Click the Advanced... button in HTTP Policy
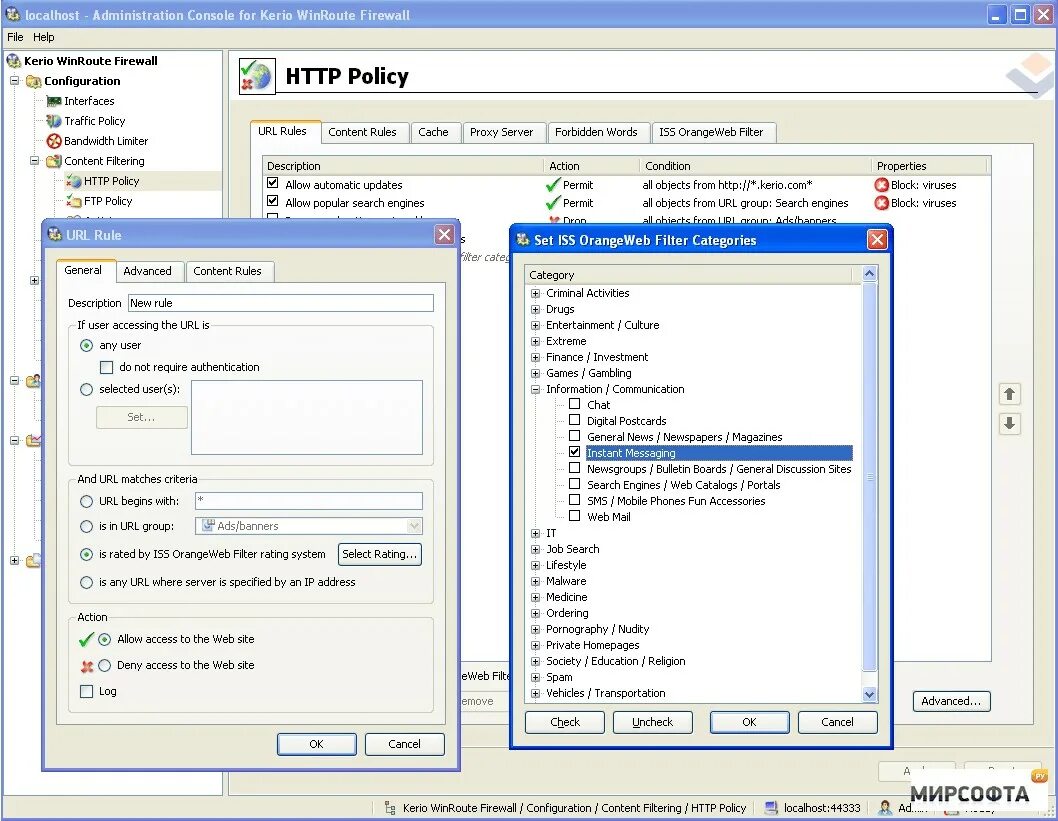Image resolution: width=1058 pixels, height=821 pixels. [951, 701]
